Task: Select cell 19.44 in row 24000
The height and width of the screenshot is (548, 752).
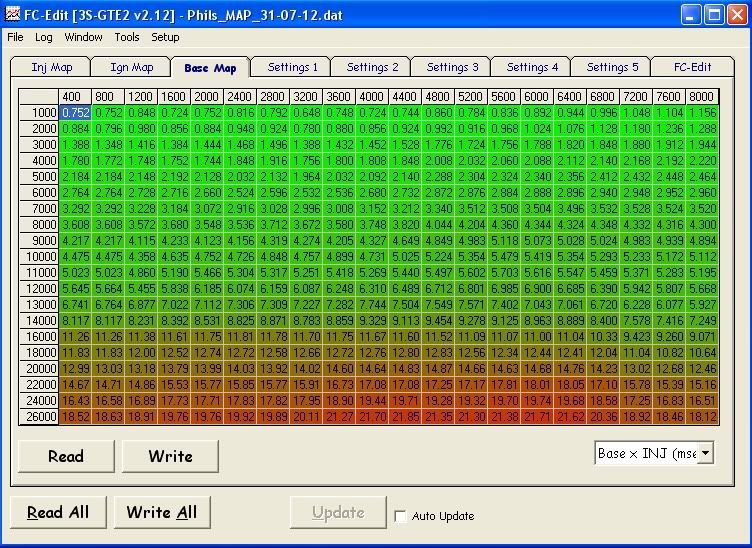Action: click(372, 401)
